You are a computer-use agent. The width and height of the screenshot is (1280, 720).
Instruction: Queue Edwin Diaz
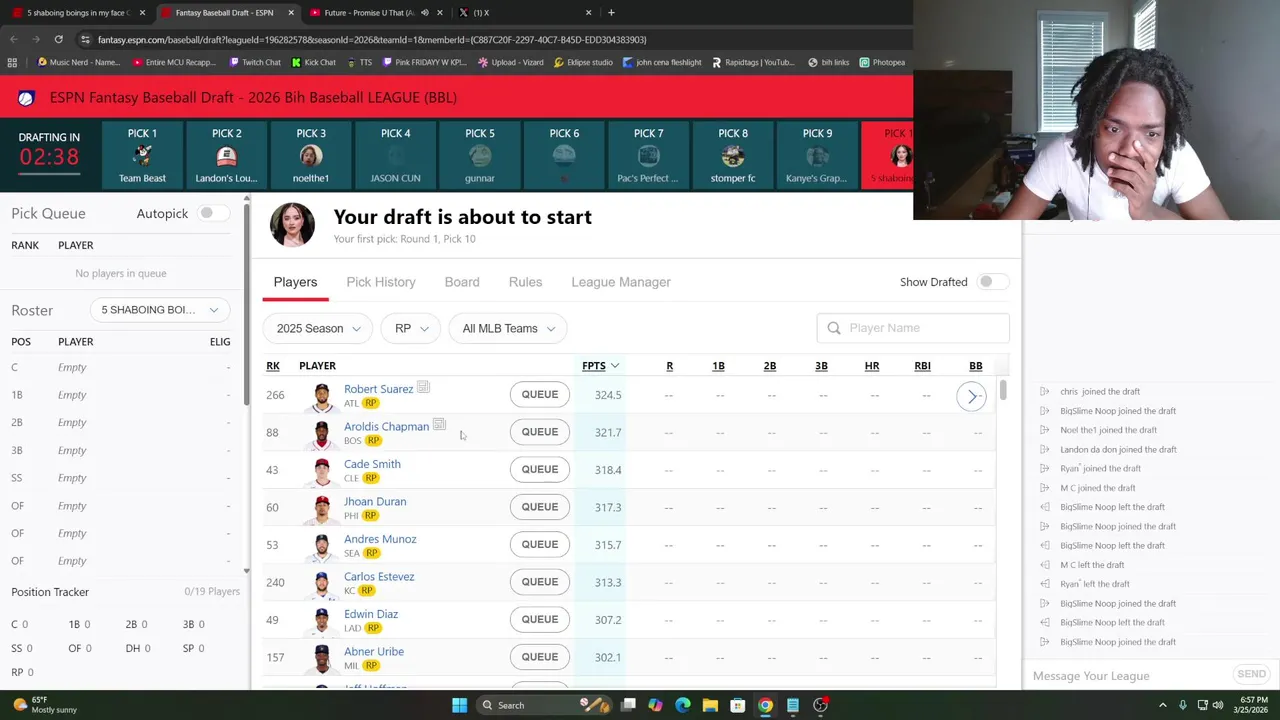[539, 619]
